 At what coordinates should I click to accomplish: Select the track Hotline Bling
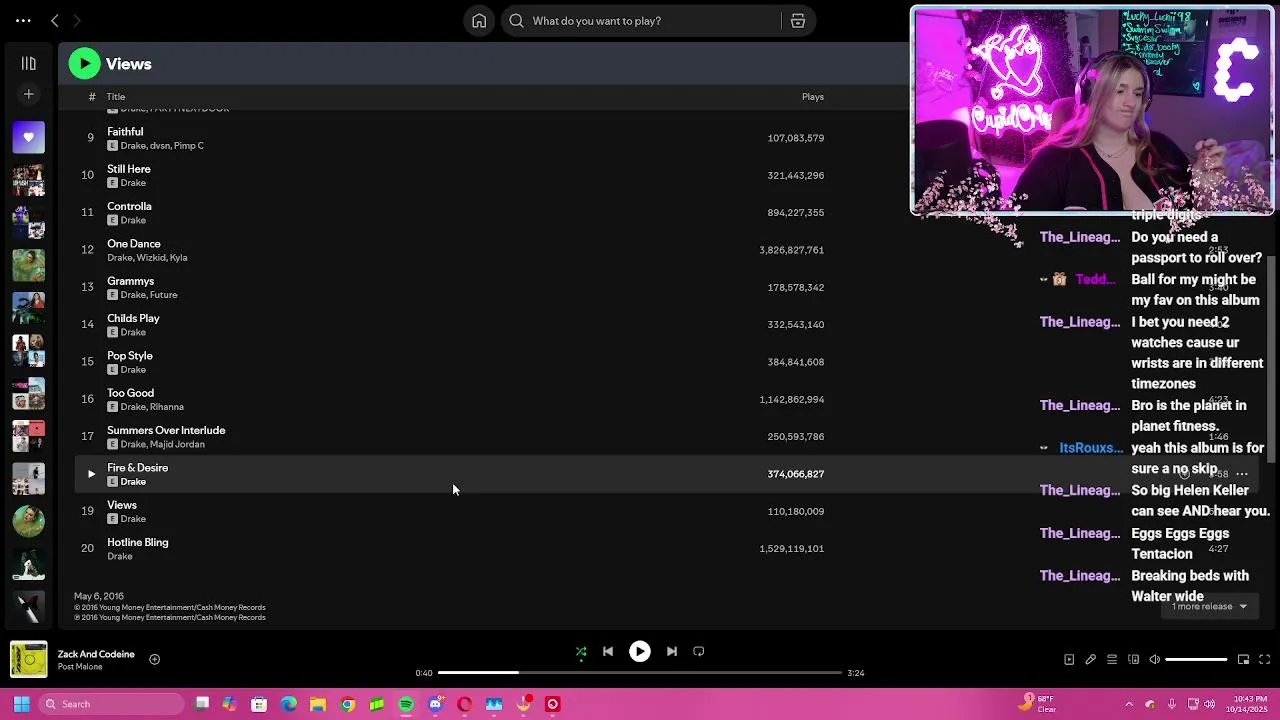pyautogui.click(x=138, y=542)
